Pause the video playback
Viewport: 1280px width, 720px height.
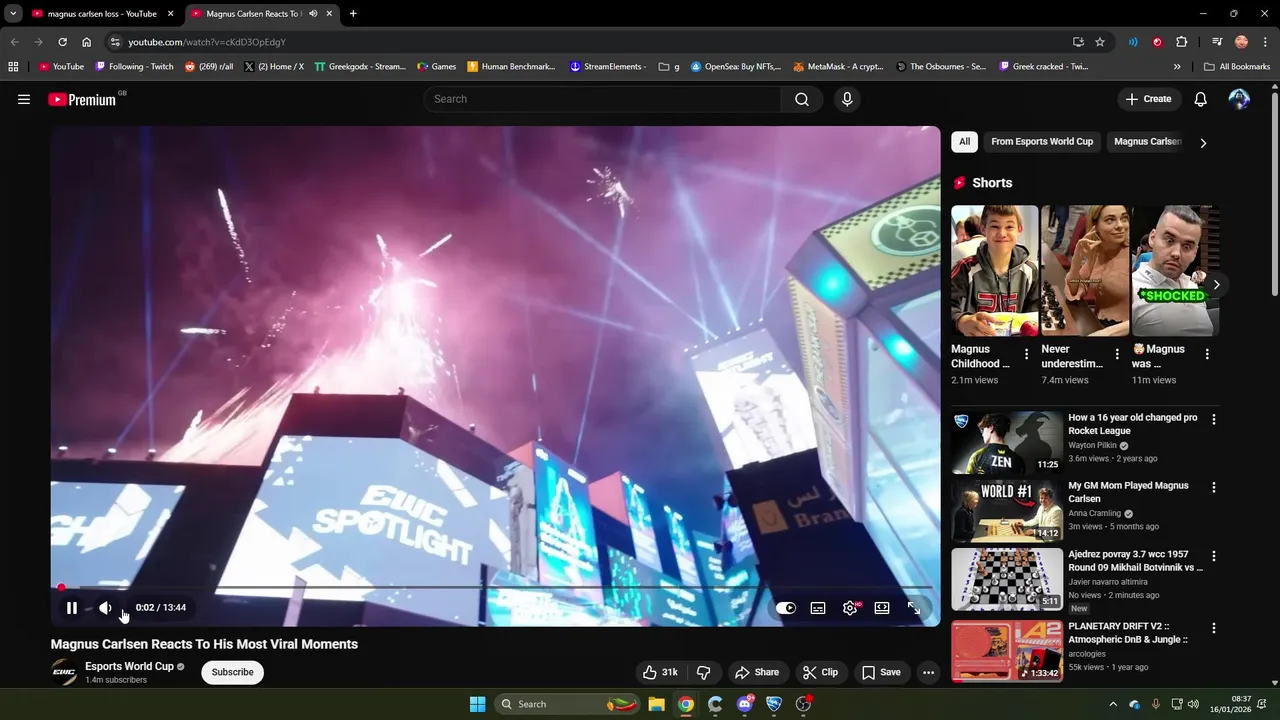tap(72, 608)
